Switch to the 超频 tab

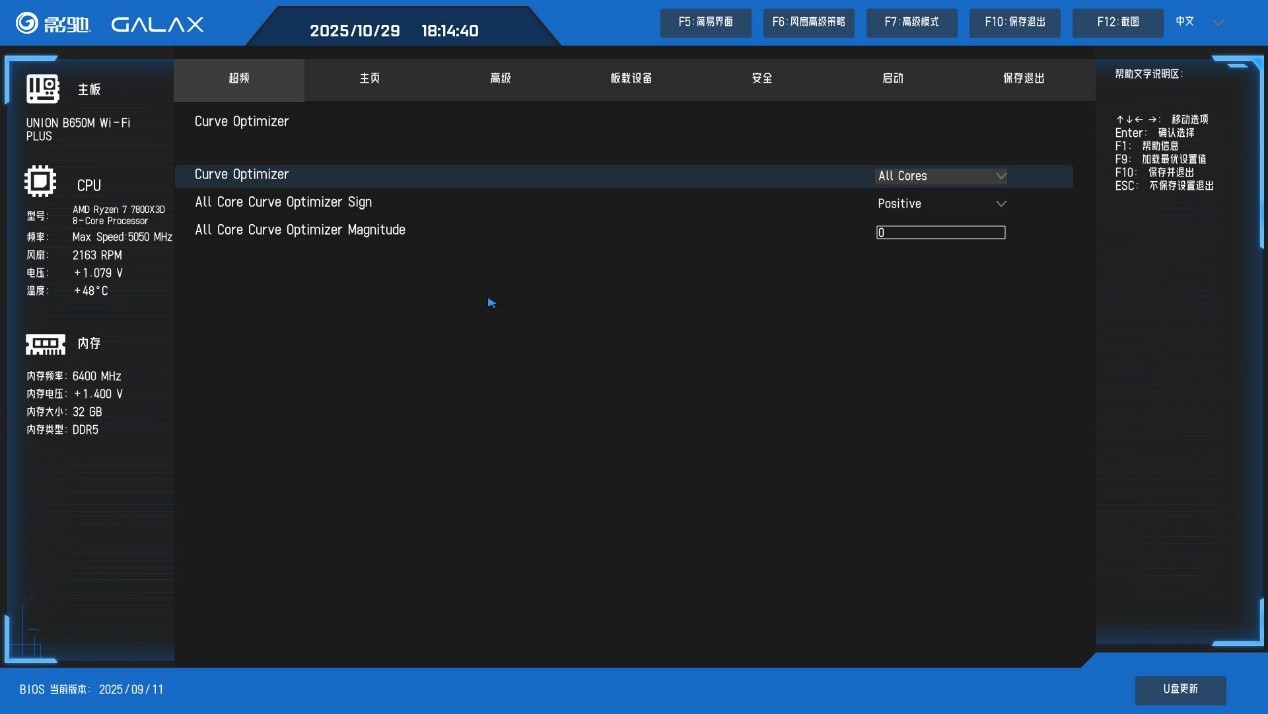coord(239,78)
